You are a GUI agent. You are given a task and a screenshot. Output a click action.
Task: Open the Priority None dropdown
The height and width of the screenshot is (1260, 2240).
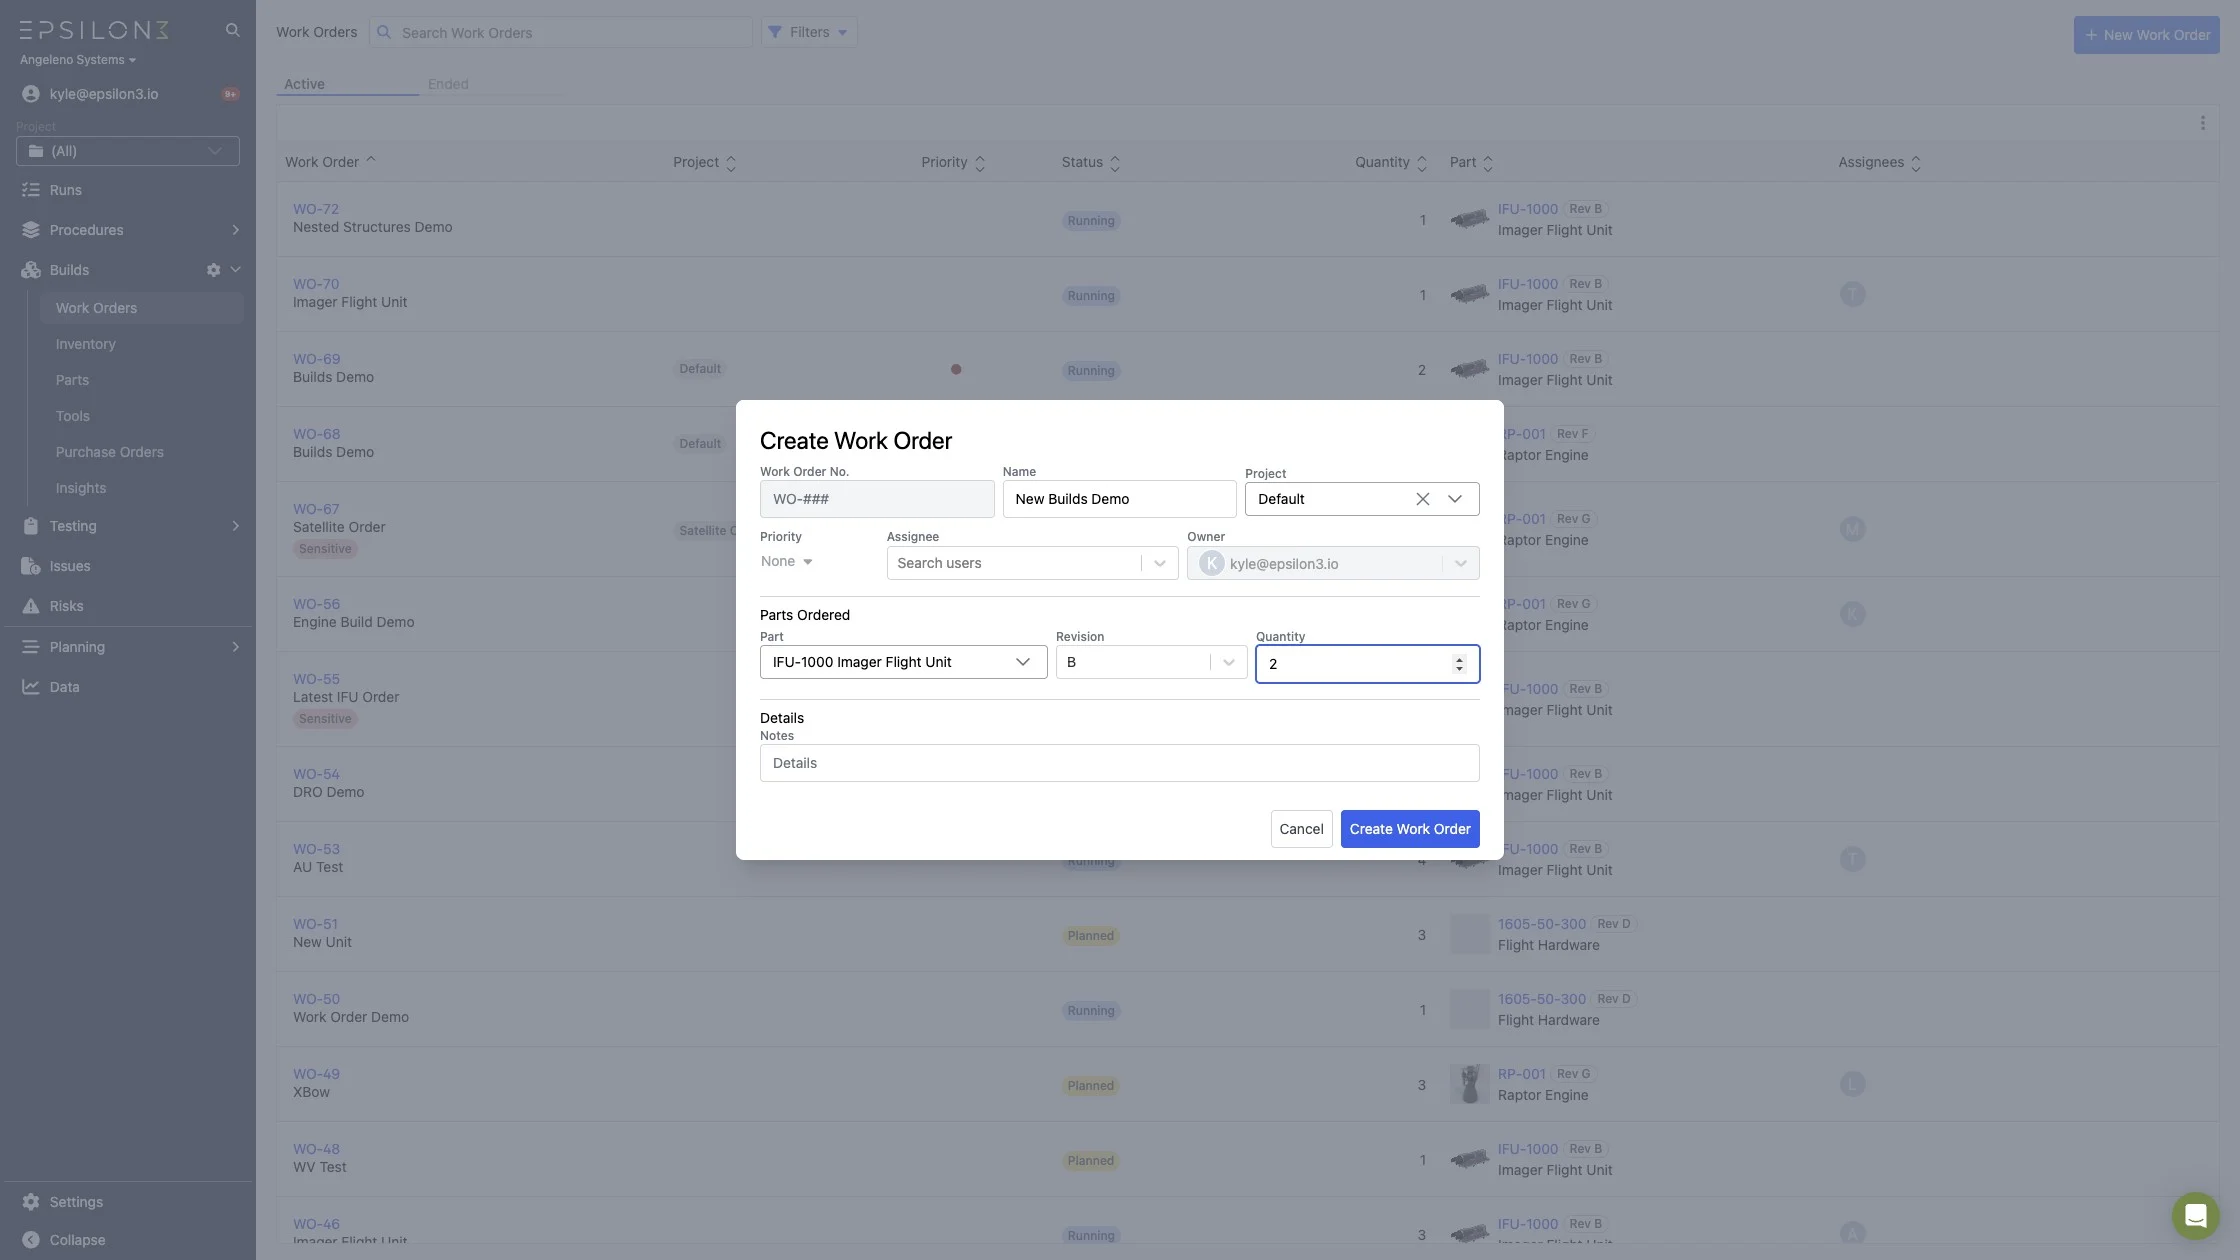[787, 562]
